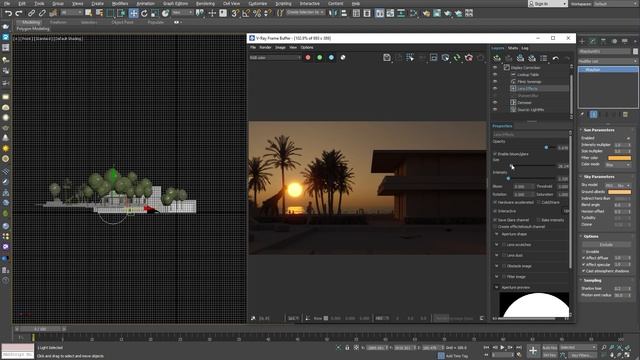Switch to the Stats tab
Screen dimensions: 640x360
click(x=513, y=48)
